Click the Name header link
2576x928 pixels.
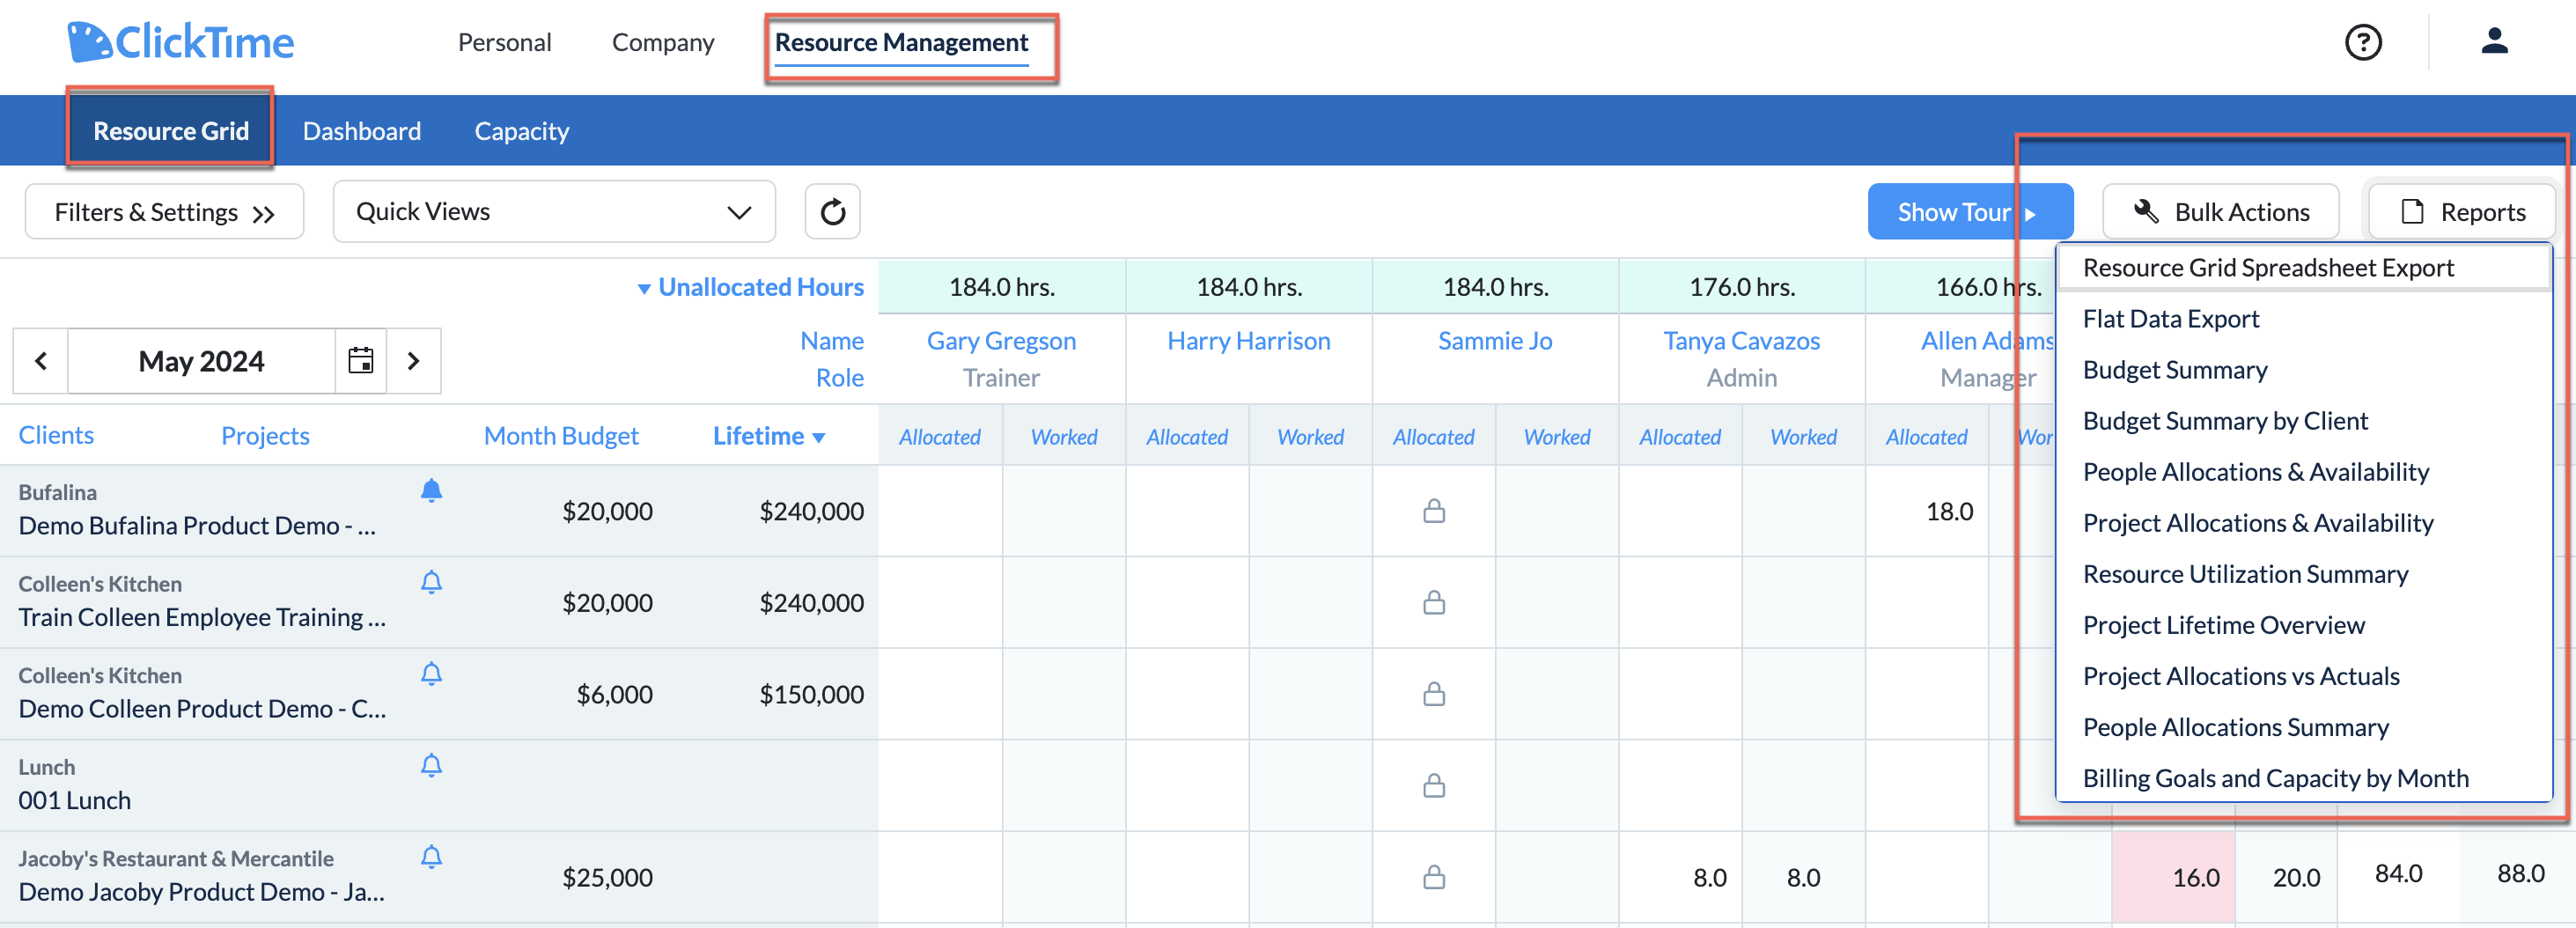[x=831, y=341]
